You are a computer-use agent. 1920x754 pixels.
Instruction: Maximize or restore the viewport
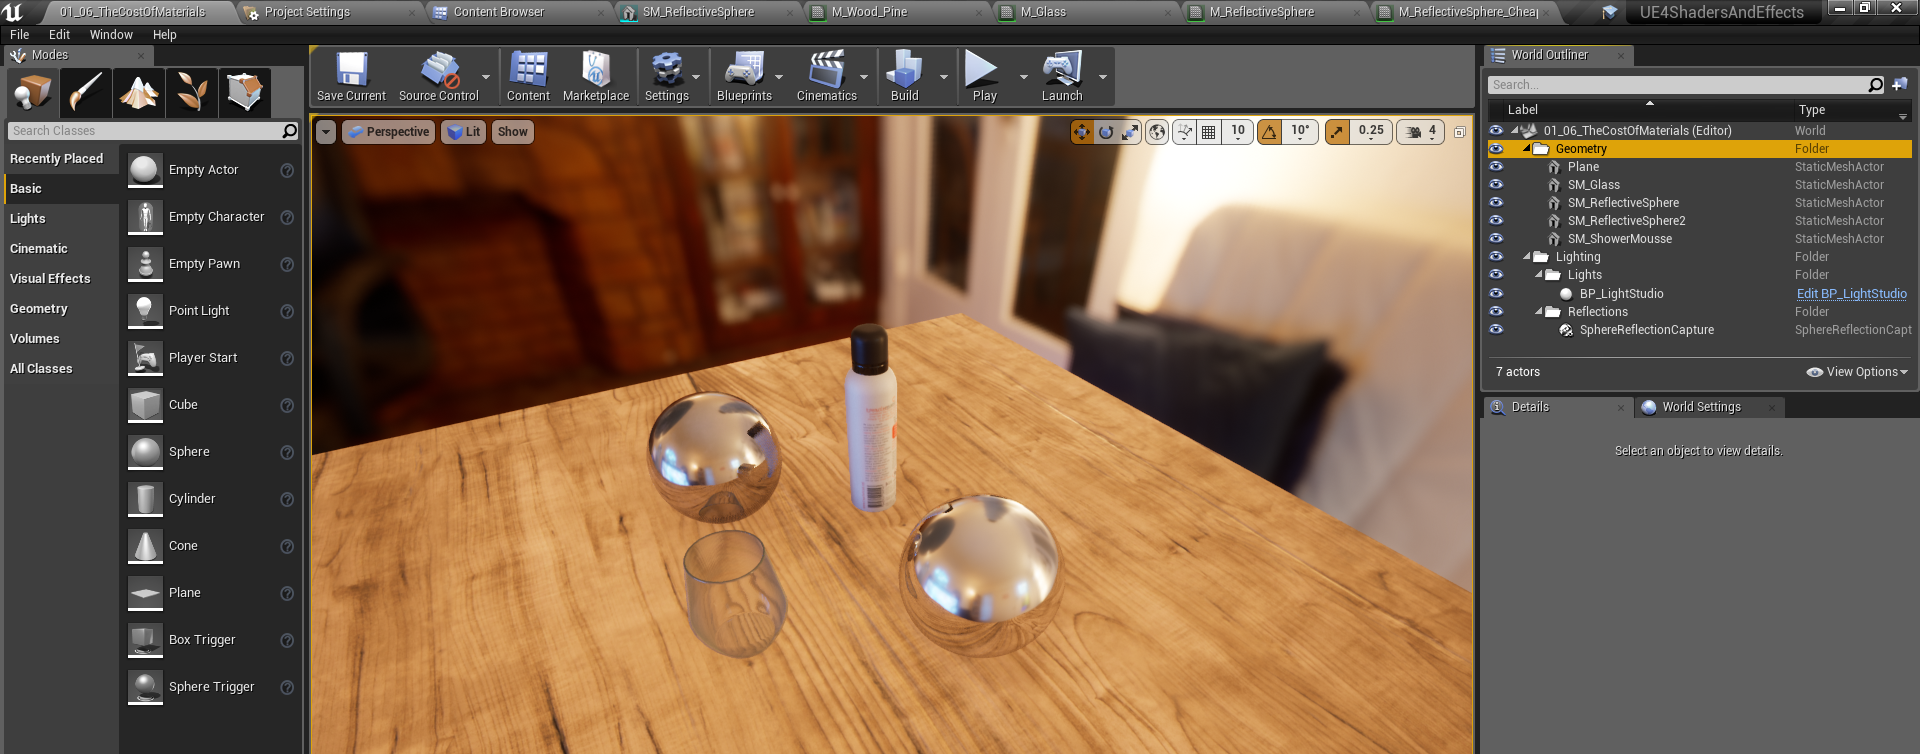point(1460,132)
